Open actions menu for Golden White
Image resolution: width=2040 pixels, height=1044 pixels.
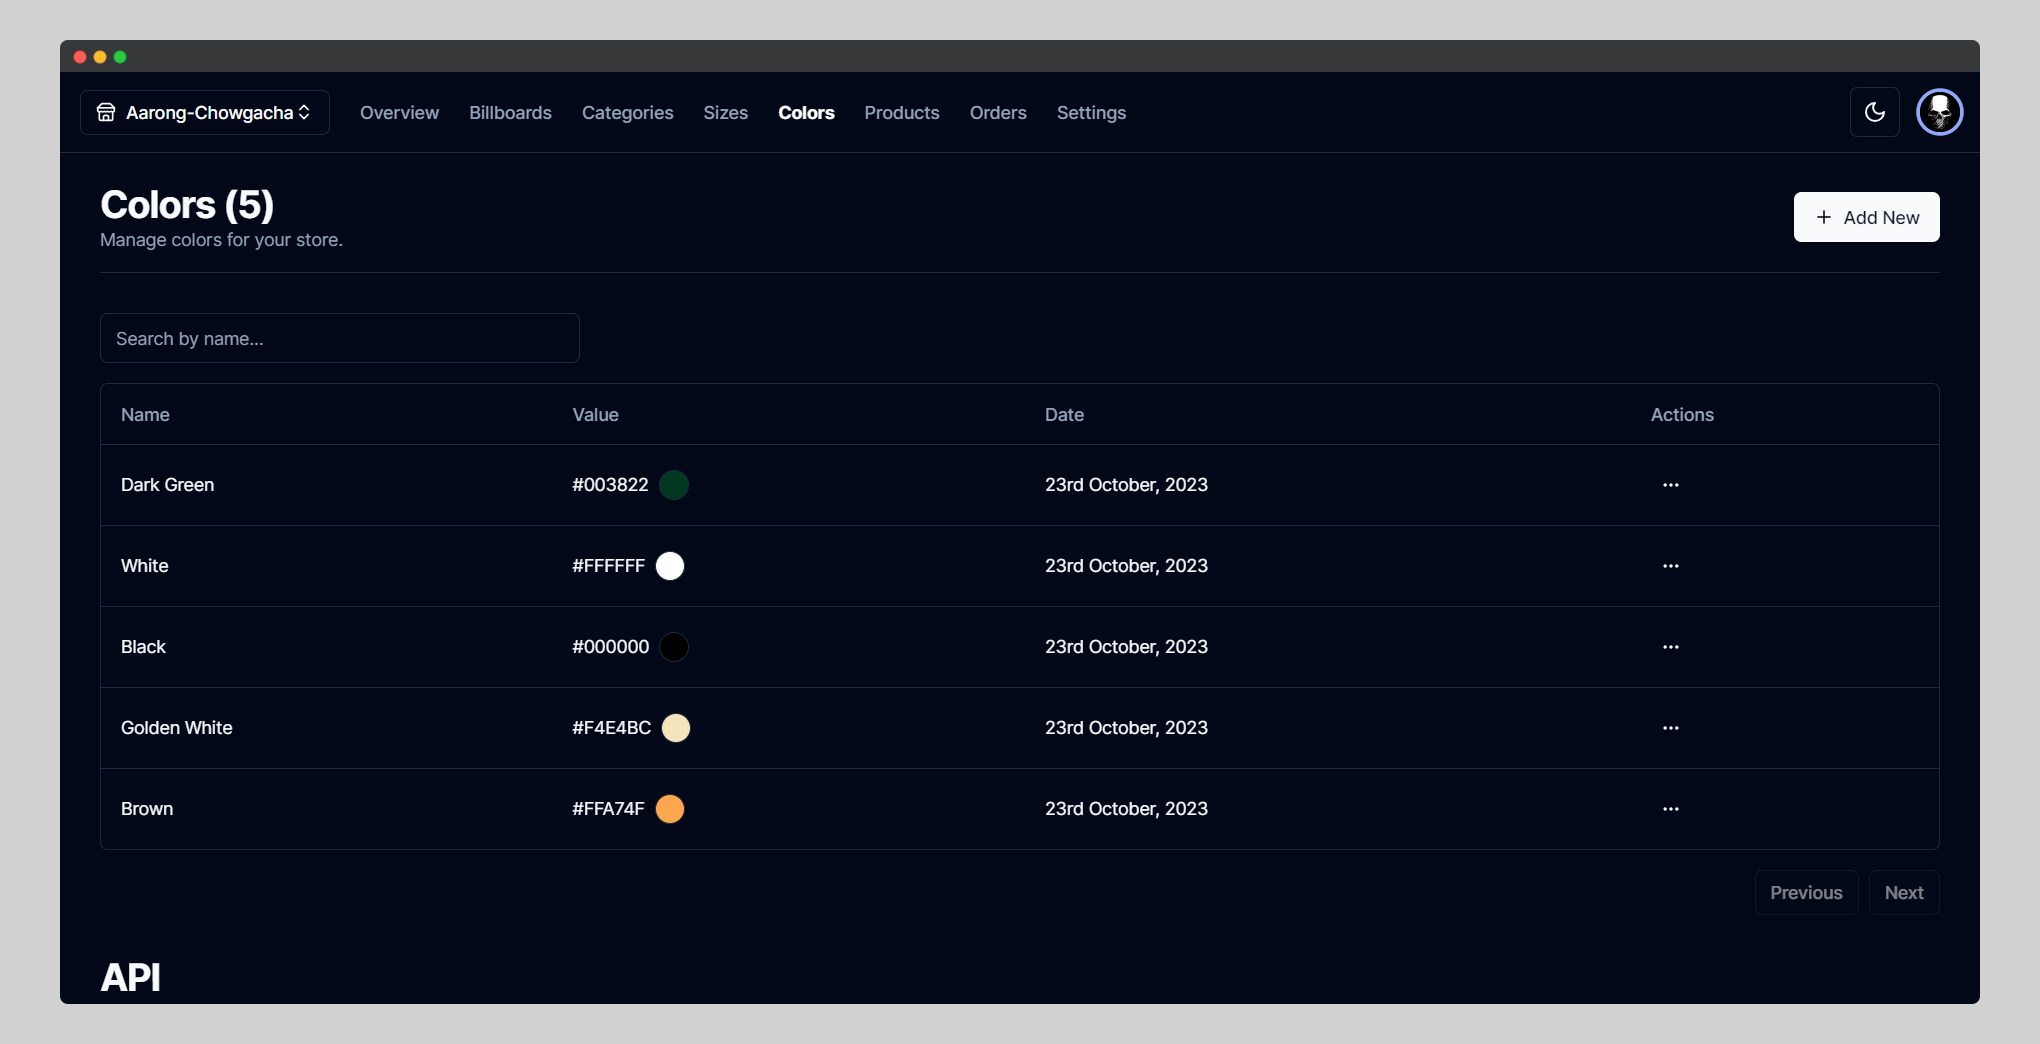[x=1671, y=728]
